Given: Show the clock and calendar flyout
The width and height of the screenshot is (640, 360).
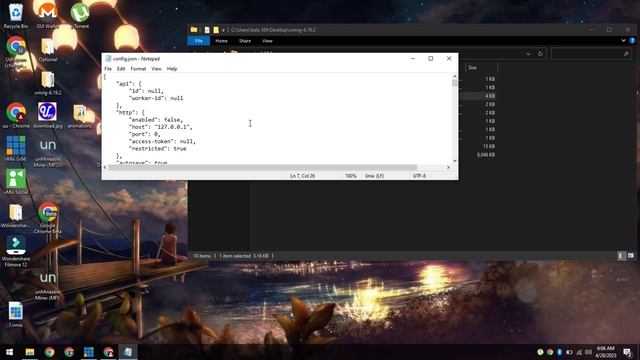Looking at the screenshot, I should click(x=606, y=352).
